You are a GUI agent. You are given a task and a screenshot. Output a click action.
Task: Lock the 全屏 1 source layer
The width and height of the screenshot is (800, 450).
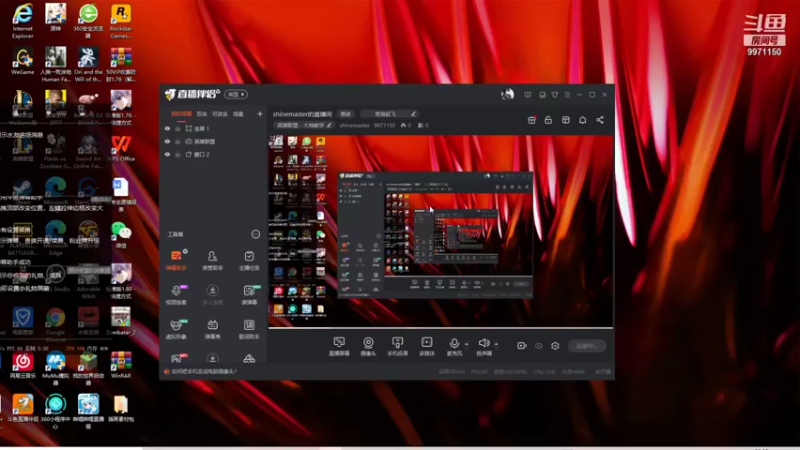pyautogui.click(x=178, y=129)
